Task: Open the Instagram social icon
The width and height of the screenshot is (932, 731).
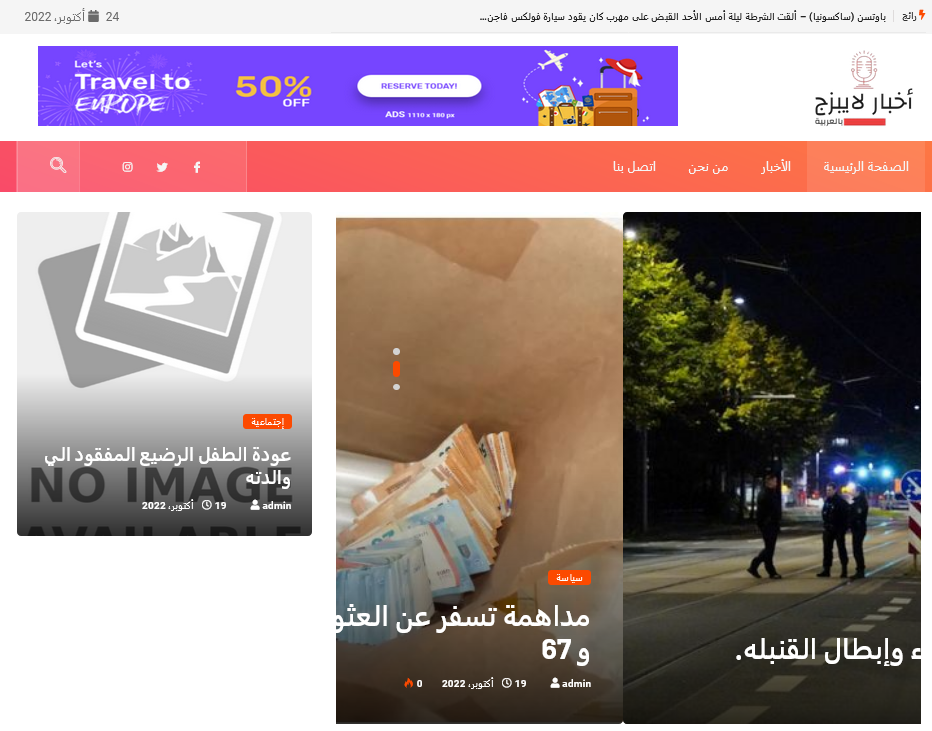Action: tap(127, 167)
